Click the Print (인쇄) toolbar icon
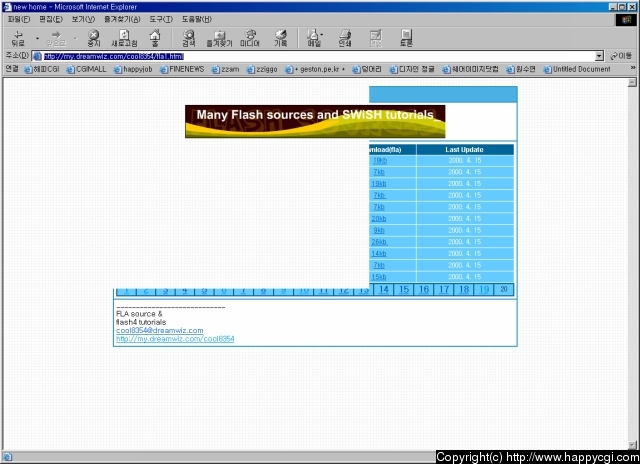 click(x=345, y=38)
